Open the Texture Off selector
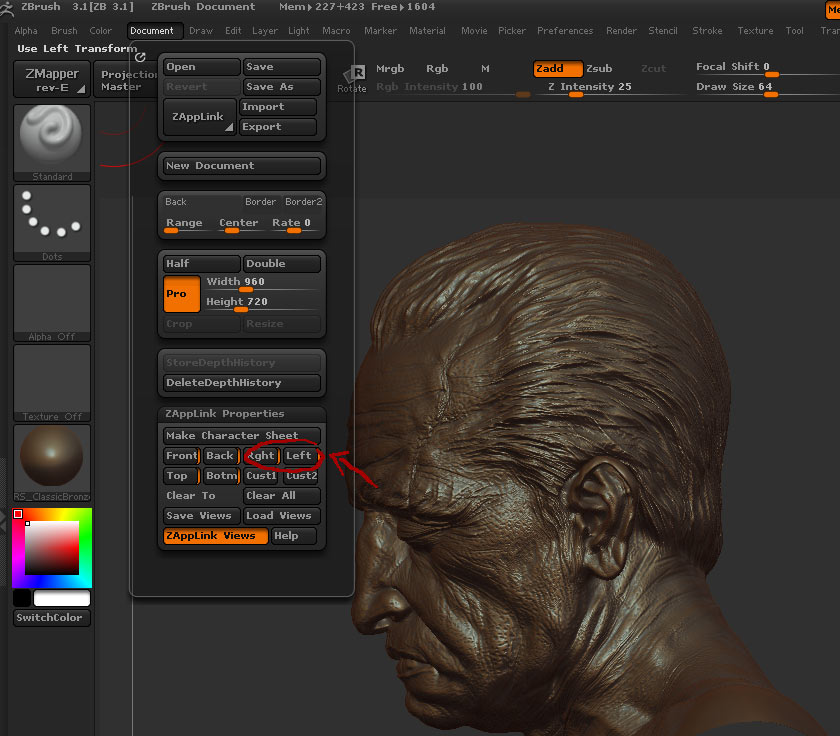Image resolution: width=840 pixels, height=736 pixels. [x=52, y=382]
